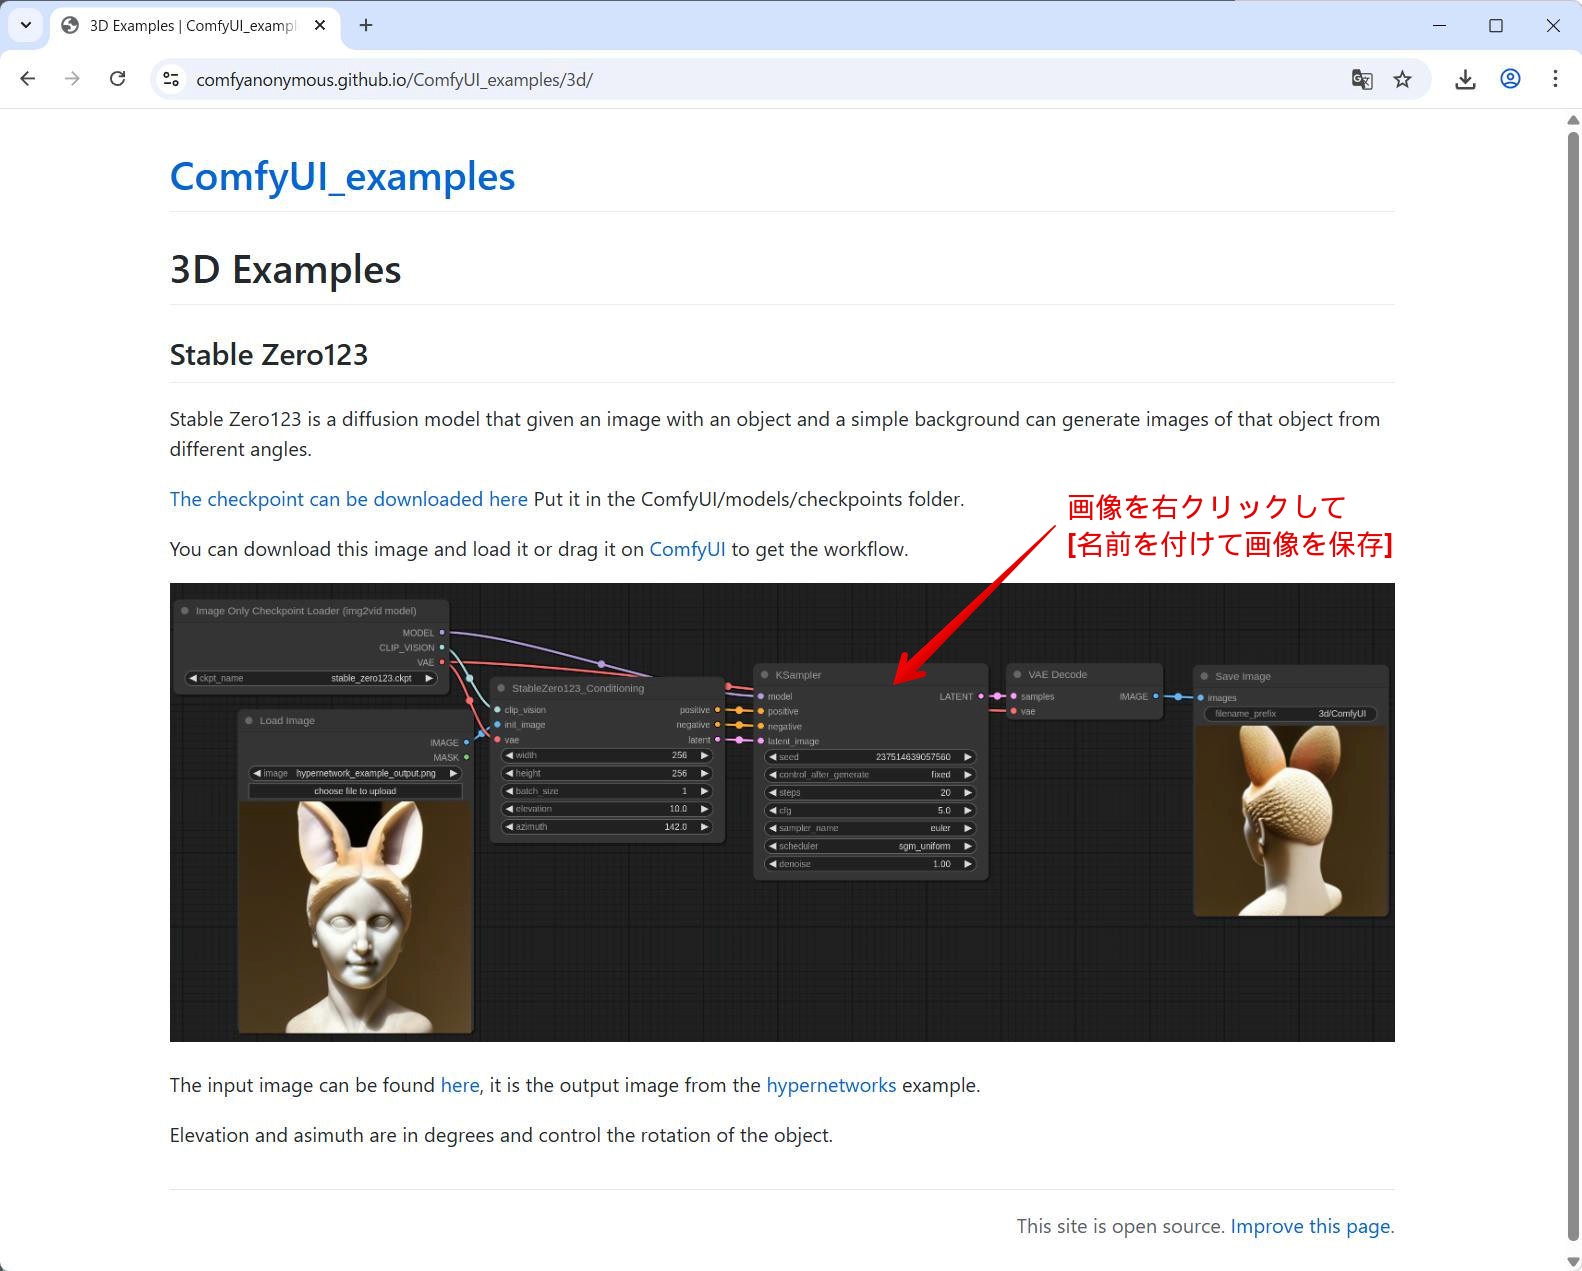Click the '3D Examples' heading
The image size is (1582, 1271).
point(285,270)
